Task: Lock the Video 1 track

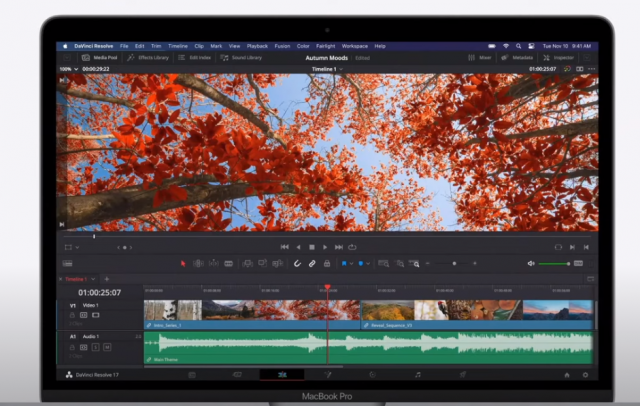Action: tap(72, 315)
